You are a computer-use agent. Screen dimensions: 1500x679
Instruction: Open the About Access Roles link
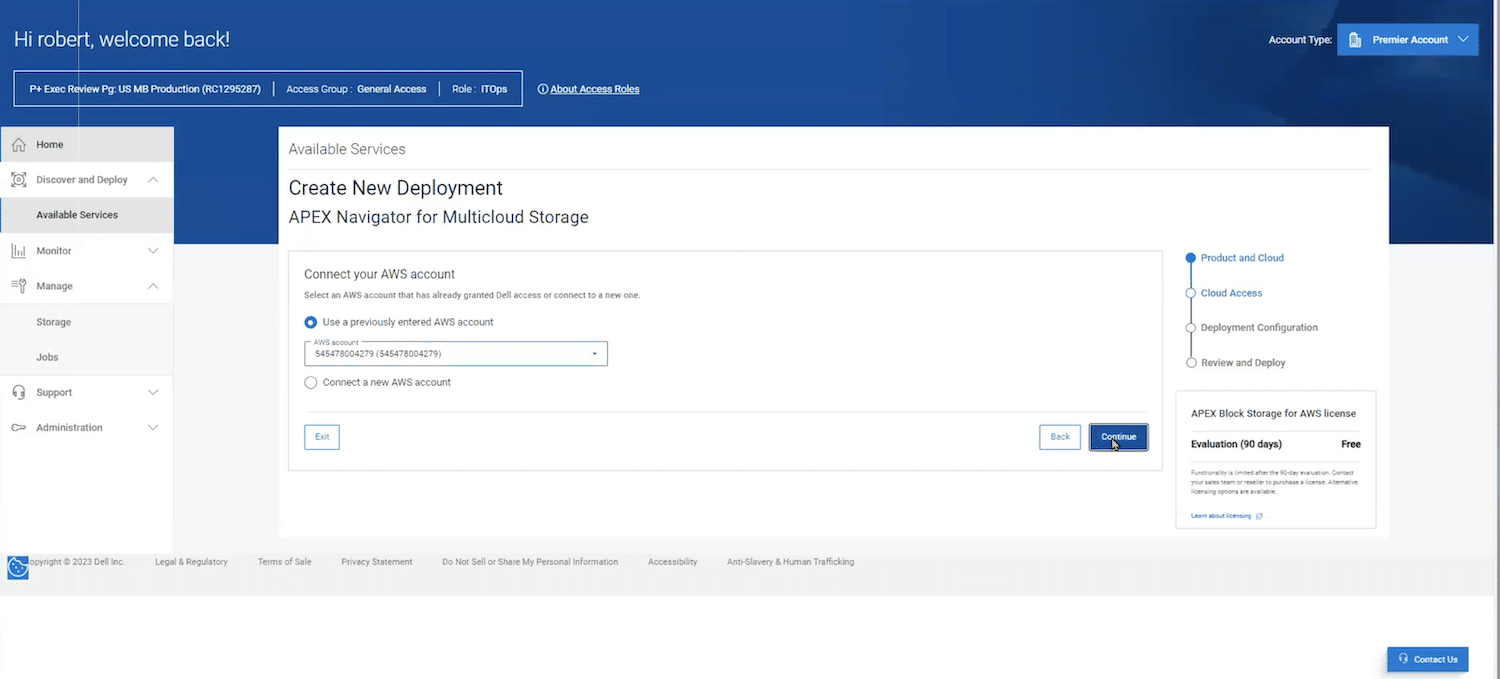tap(595, 89)
